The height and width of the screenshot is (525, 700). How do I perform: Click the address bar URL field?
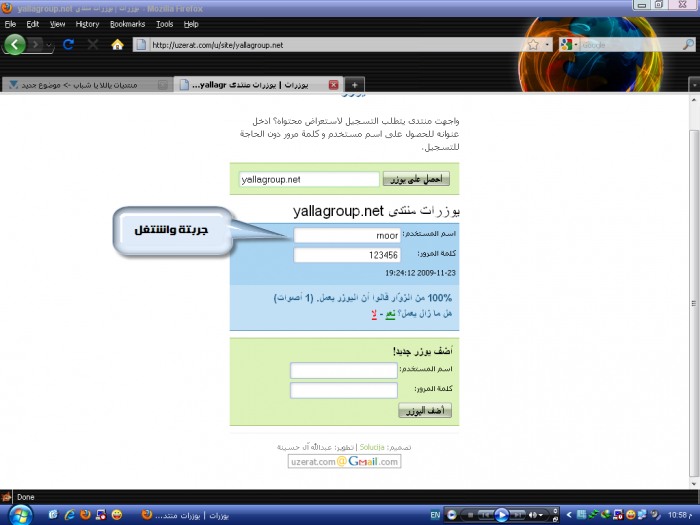pos(330,45)
